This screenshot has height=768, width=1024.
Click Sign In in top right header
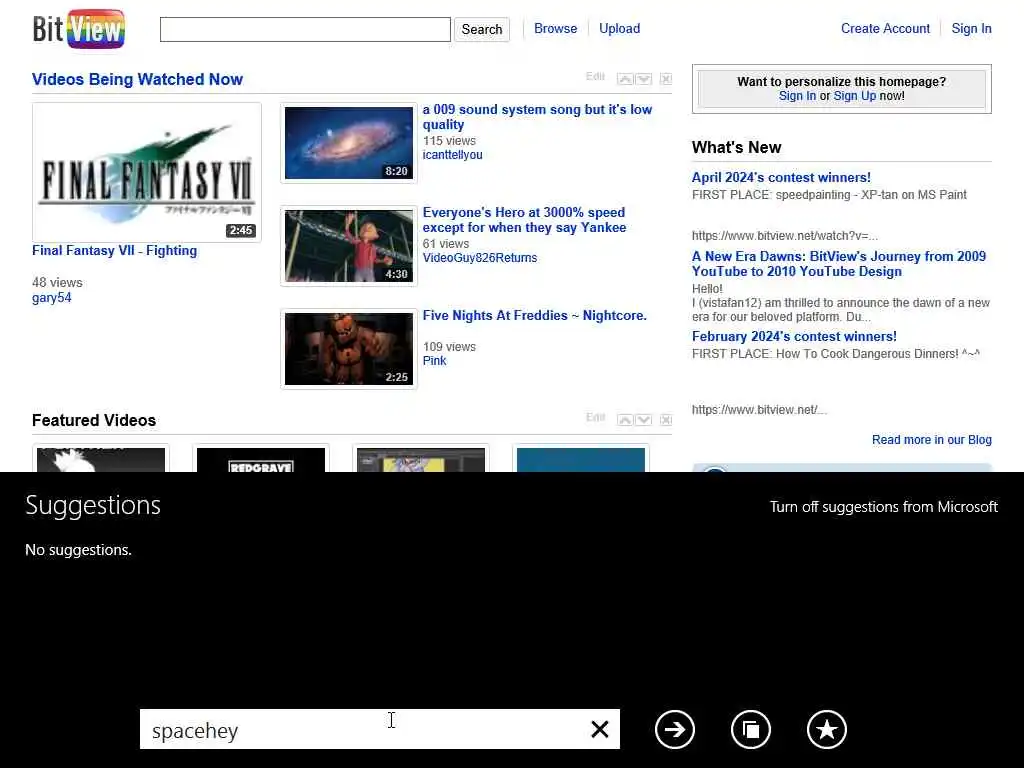[x=971, y=29]
